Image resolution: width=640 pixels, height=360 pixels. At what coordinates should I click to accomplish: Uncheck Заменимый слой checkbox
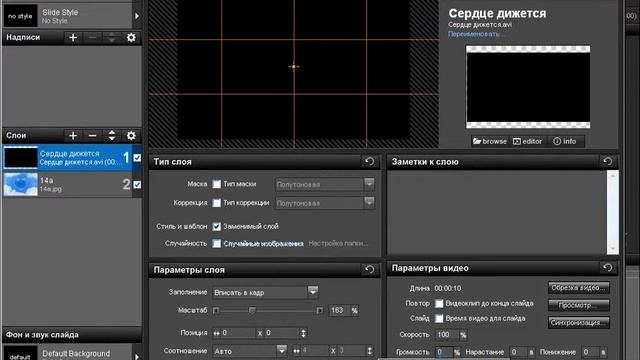tap(217, 227)
